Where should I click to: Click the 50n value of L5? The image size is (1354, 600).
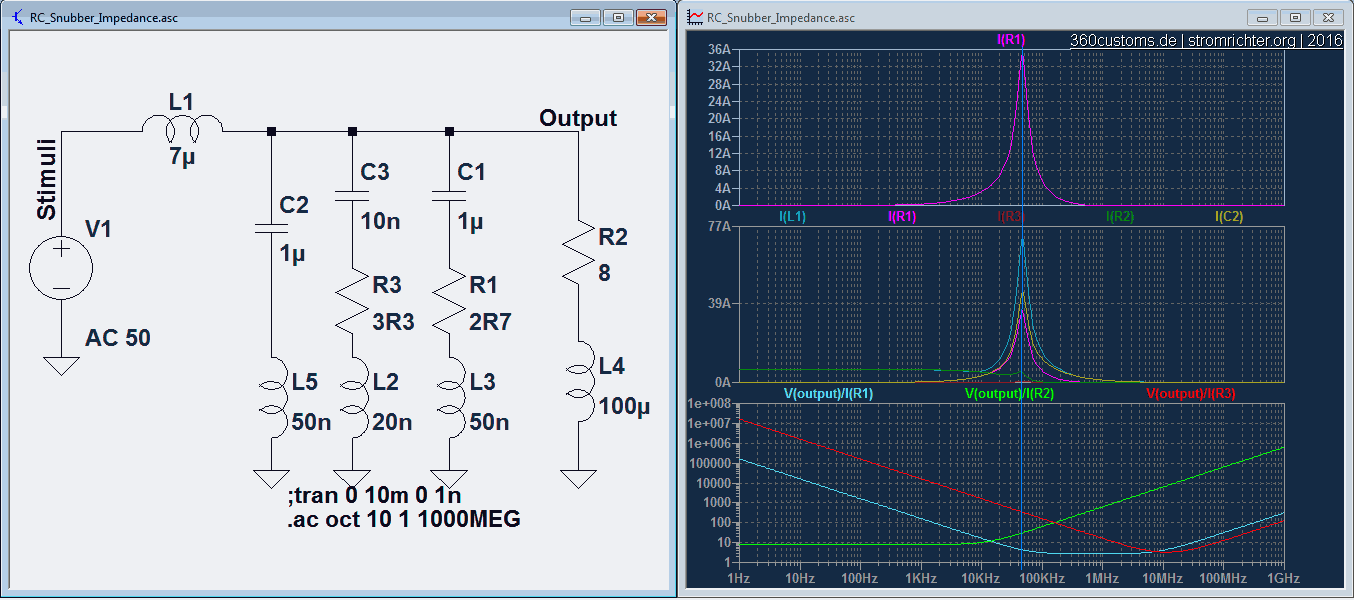tap(312, 422)
